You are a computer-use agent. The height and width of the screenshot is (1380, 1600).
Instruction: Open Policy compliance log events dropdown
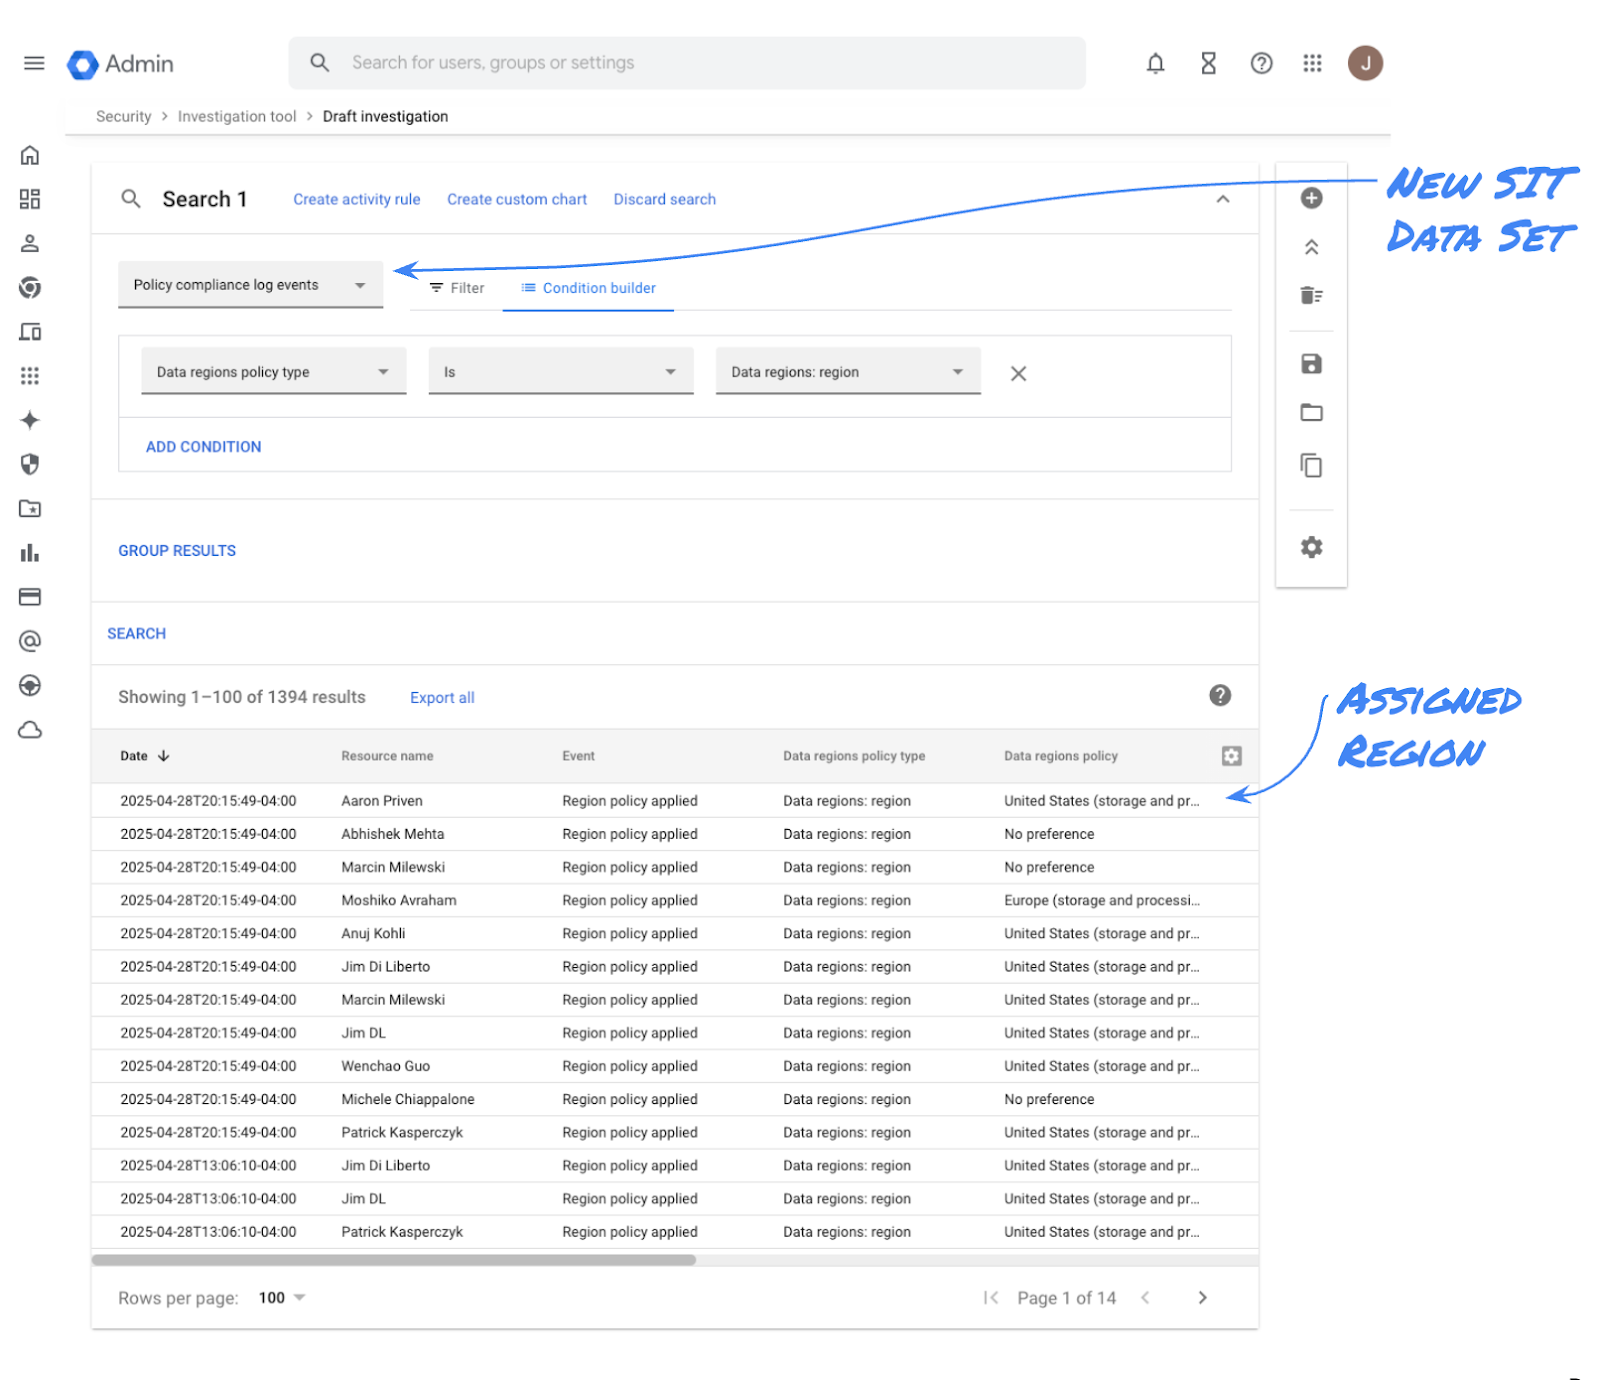[251, 285]
